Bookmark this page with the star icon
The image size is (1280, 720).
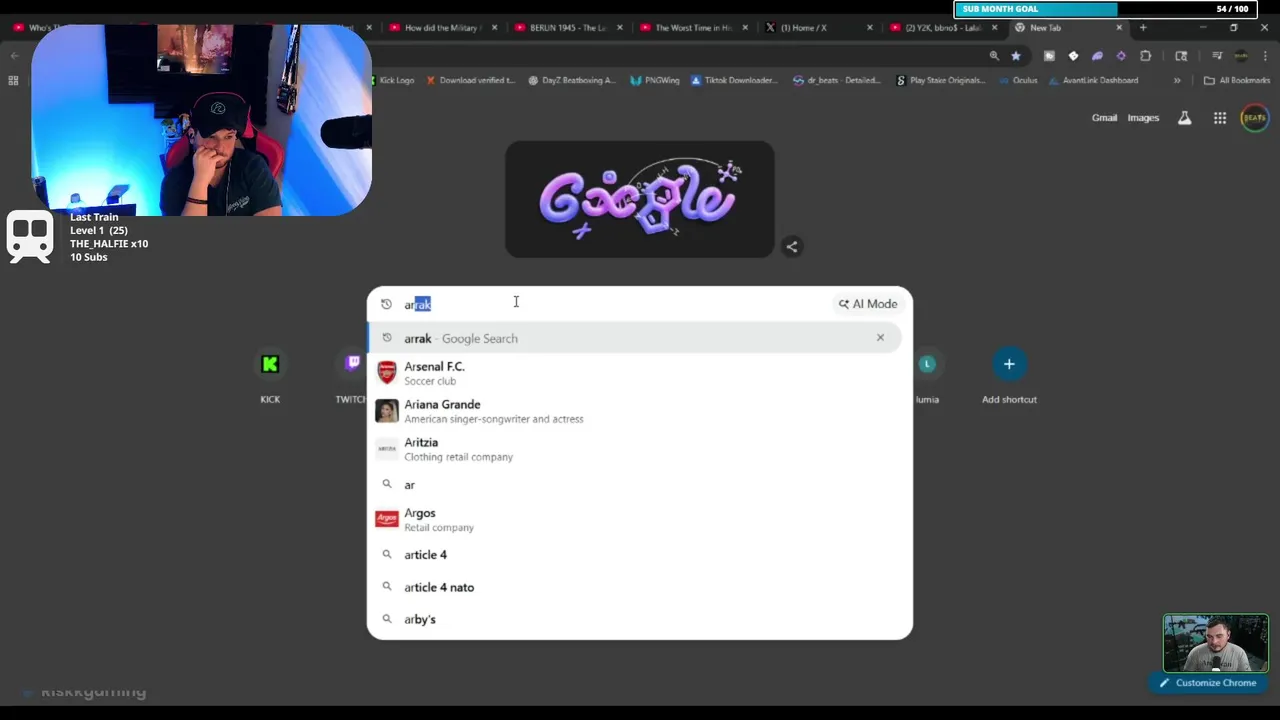1016,56
